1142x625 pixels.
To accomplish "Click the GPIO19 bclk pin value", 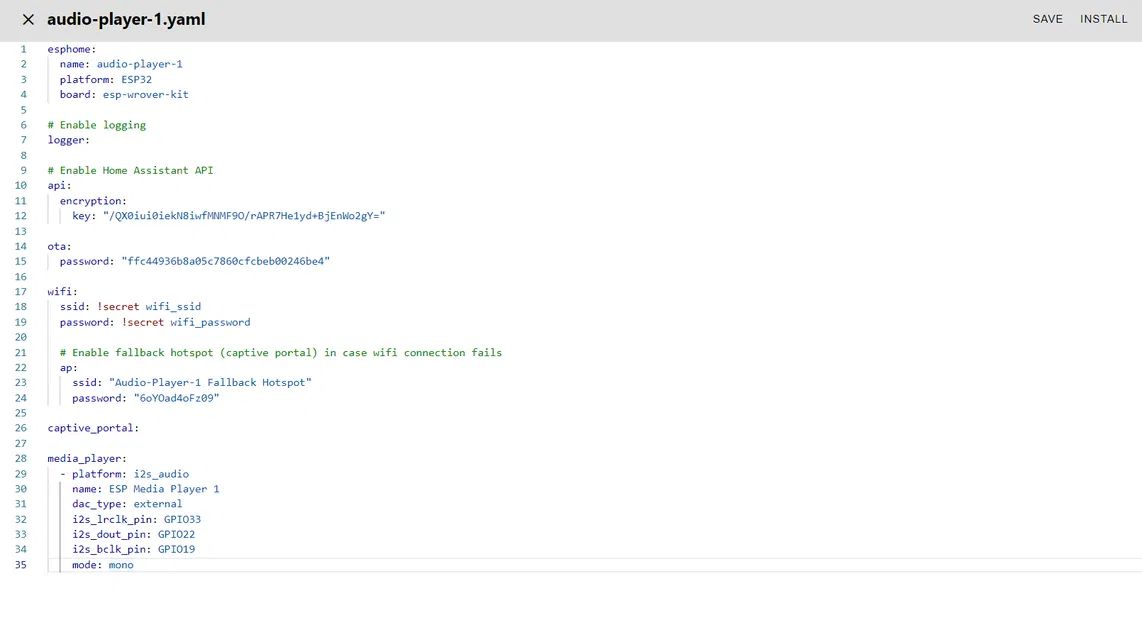I will 176,550.
